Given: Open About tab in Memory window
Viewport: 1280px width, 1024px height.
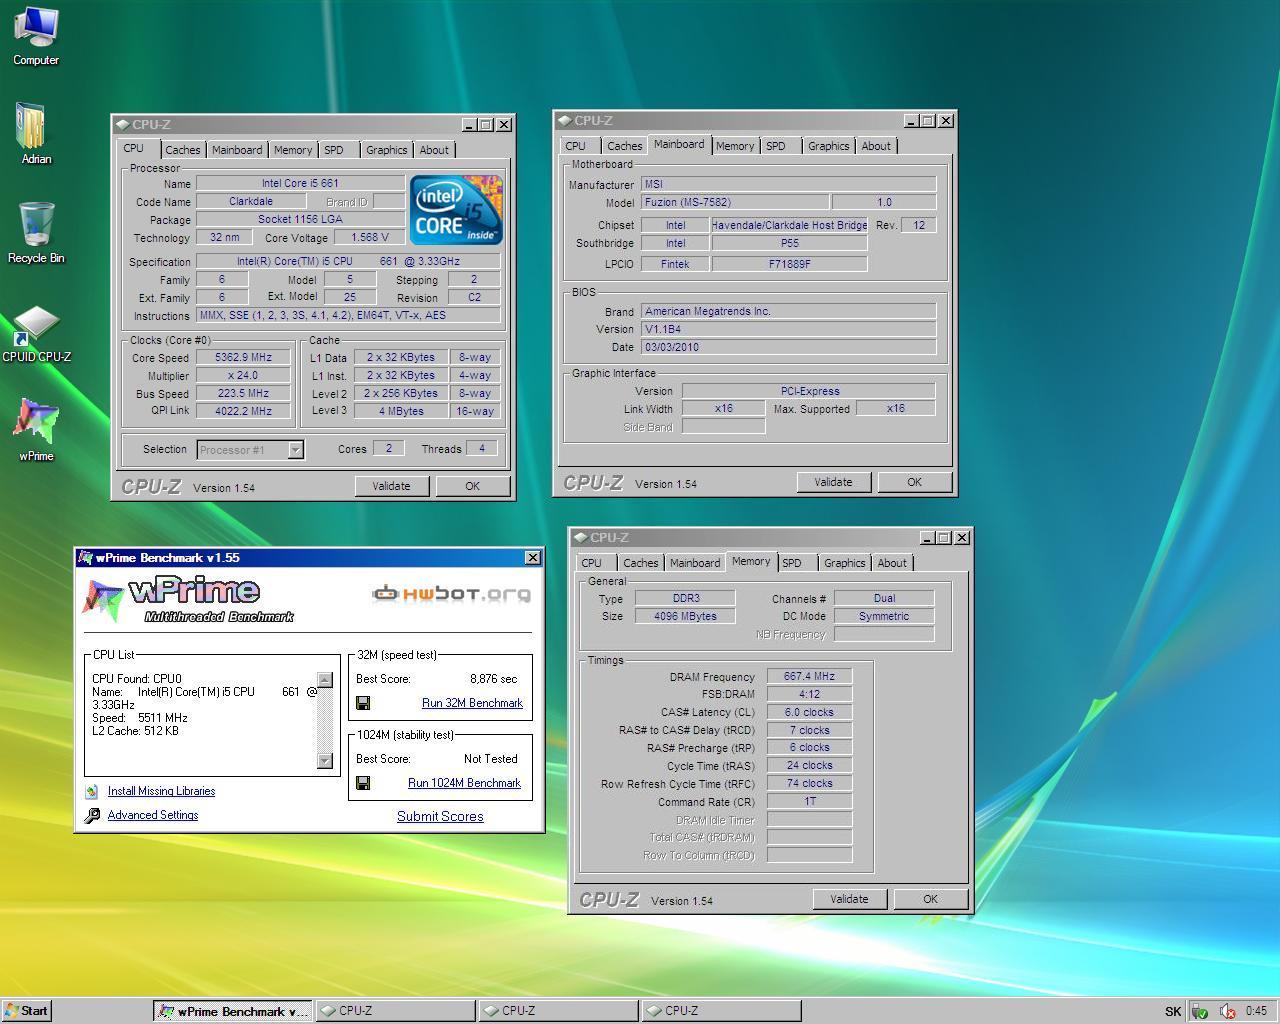Looking at the screenshot, I should tap(892, 563).
